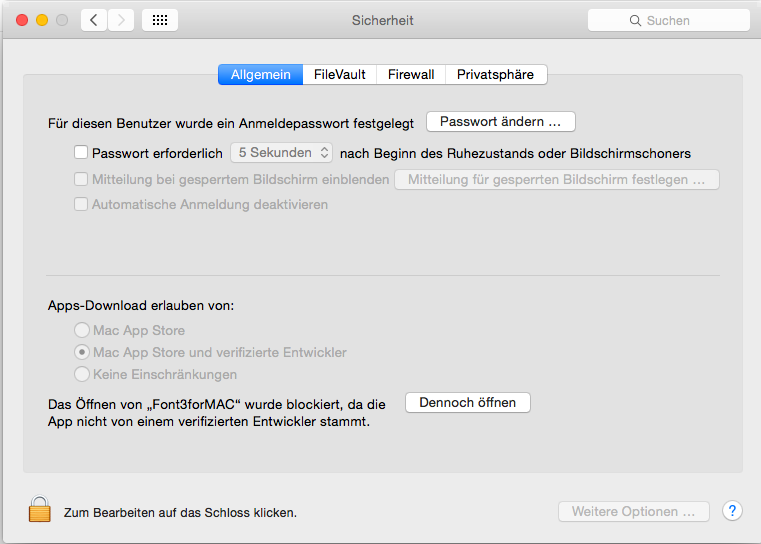Image resolution: width=761 pixels, height=544 pixels.
Task: Click the magnifying glass search icon
Action: point(634,20)
